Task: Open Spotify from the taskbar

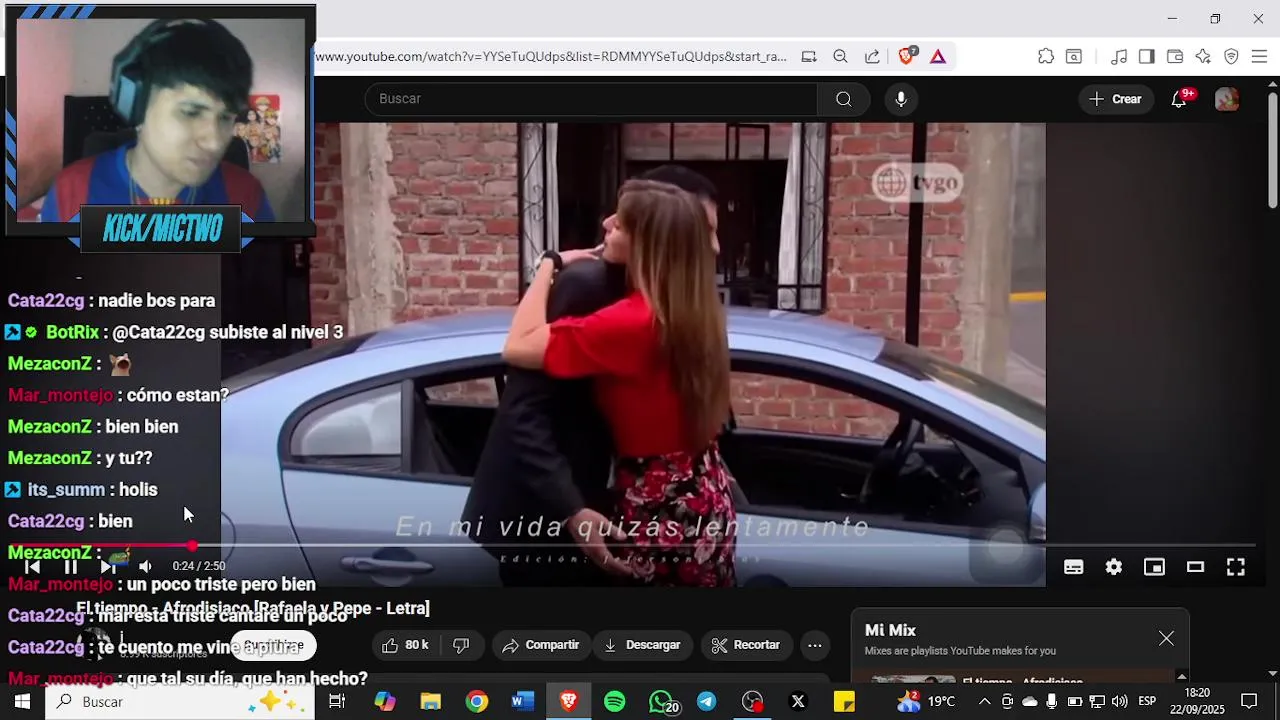Action: tap(614, 702)
